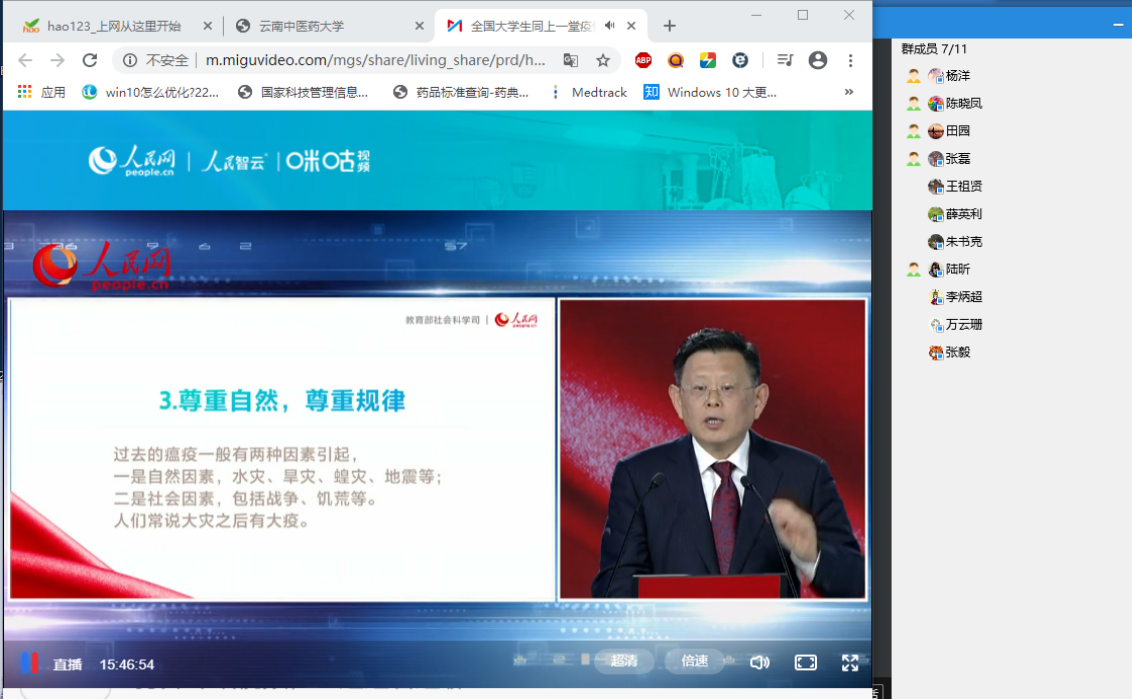Open the 倍速 playback speed menu
This screenshot has width=1132, height=700.
[x=695, y=661]
